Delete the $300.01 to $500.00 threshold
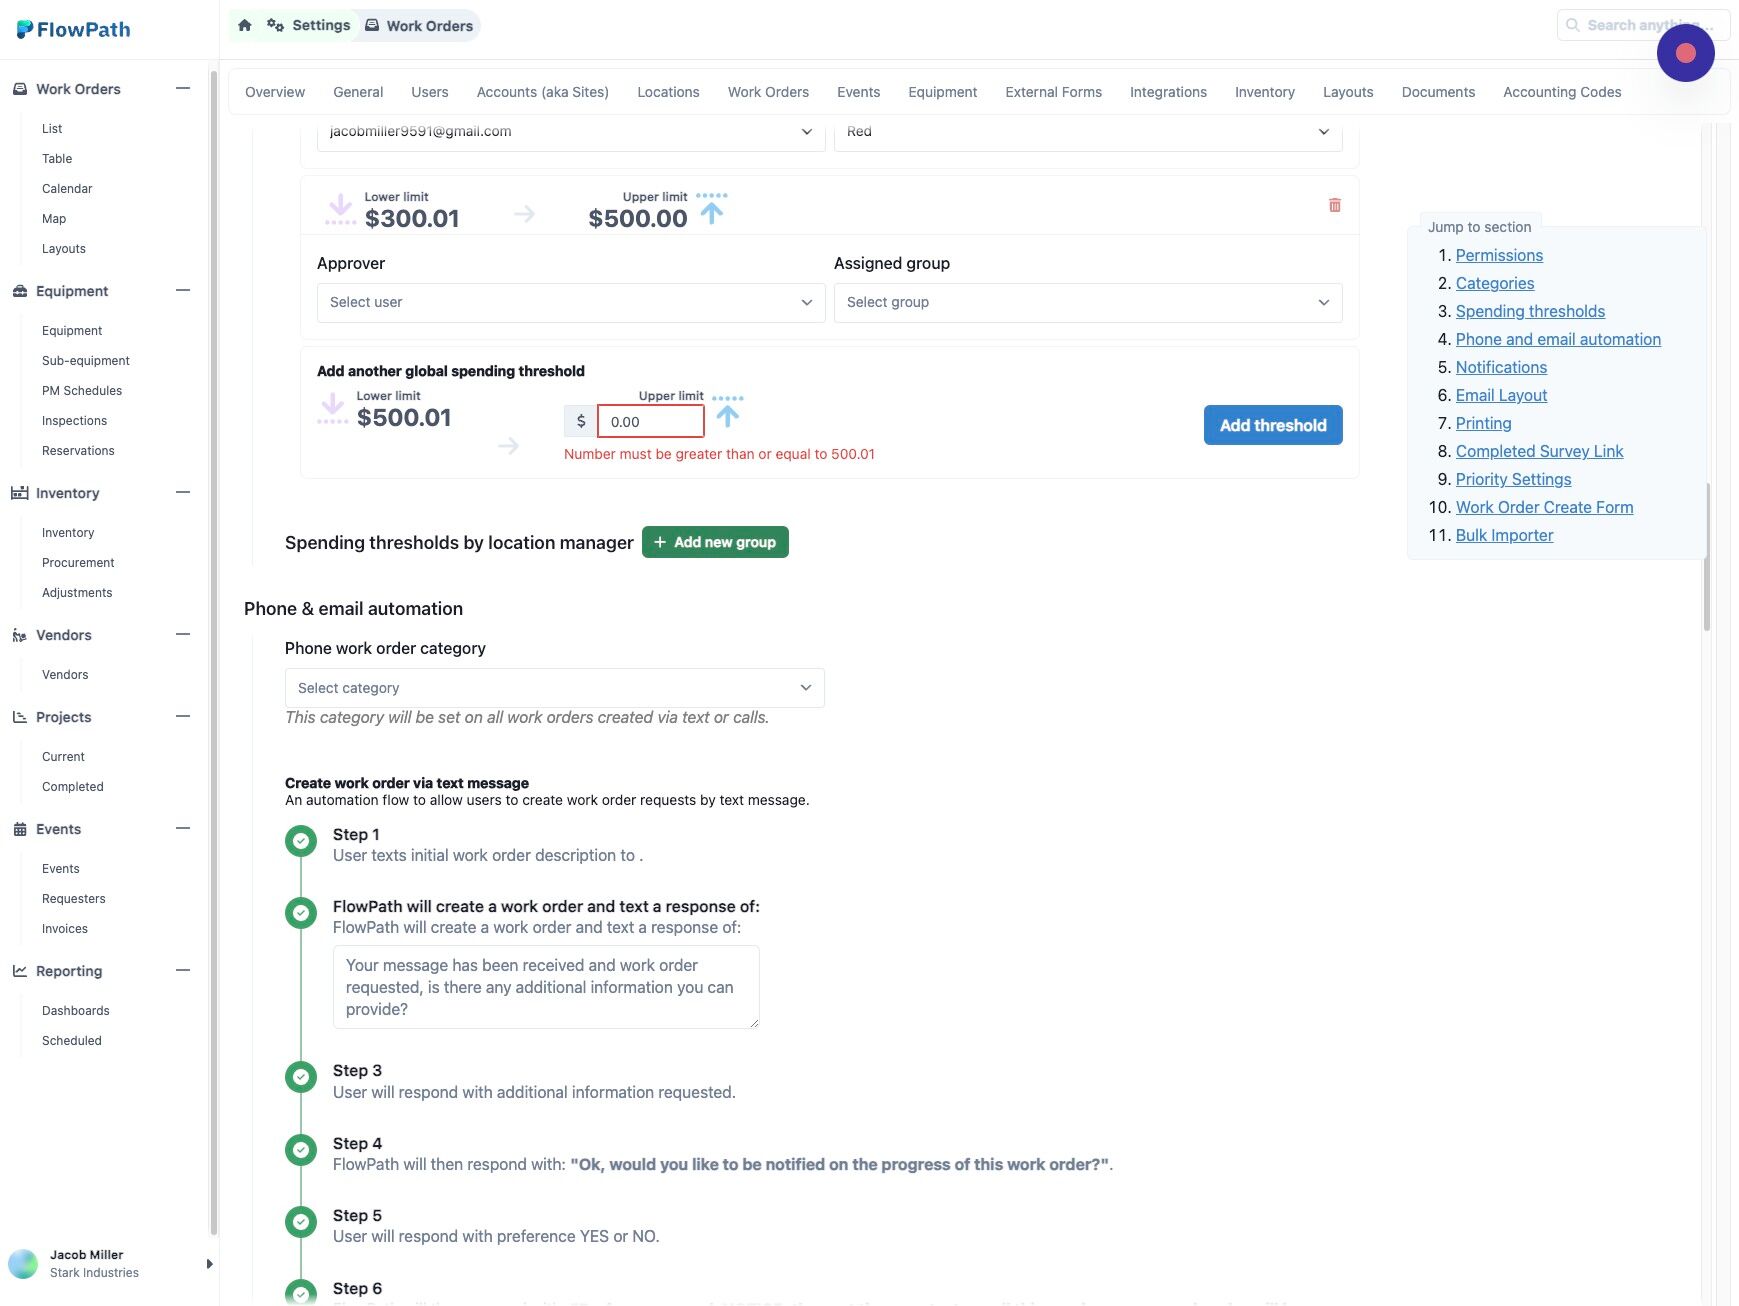 pyautogui.click(x=1334, y=205)
